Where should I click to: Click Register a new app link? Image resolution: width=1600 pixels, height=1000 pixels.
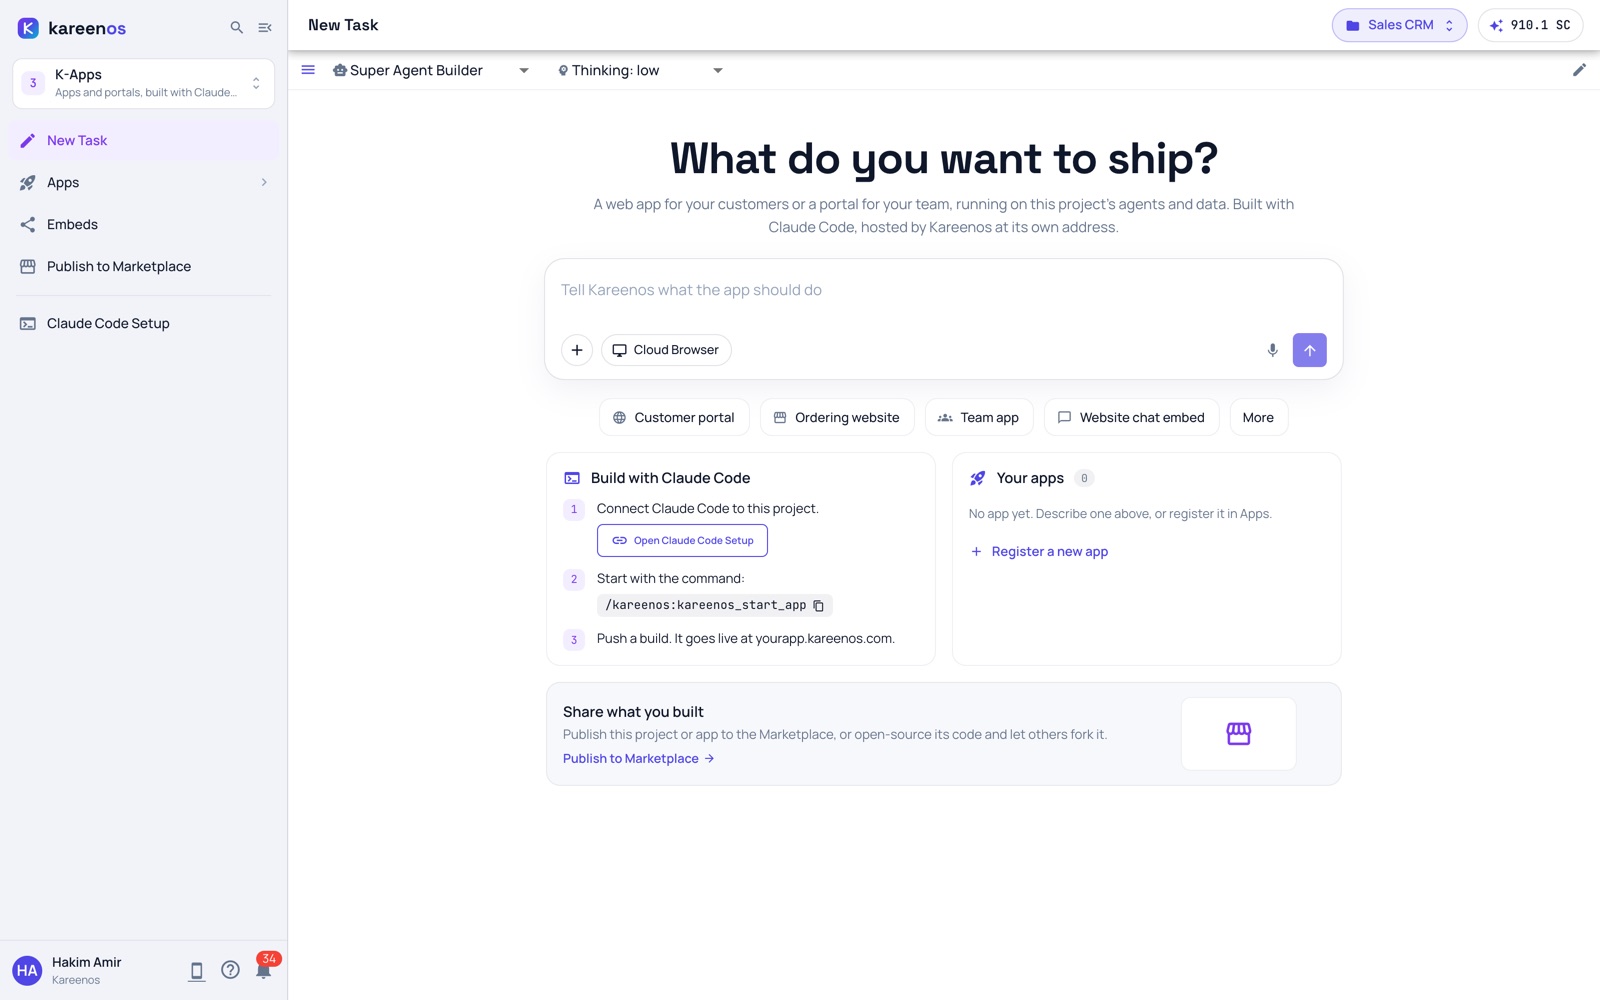tap(1039, 551)
